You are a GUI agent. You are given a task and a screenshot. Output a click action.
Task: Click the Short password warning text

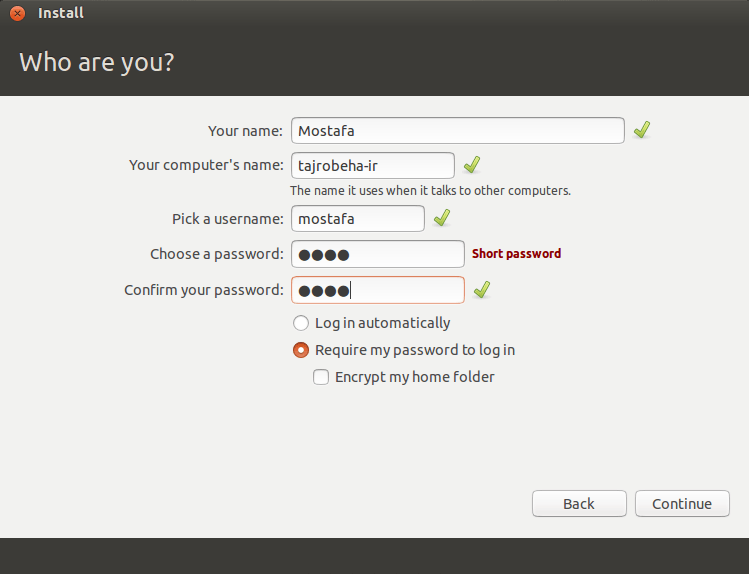click(516, 254)
